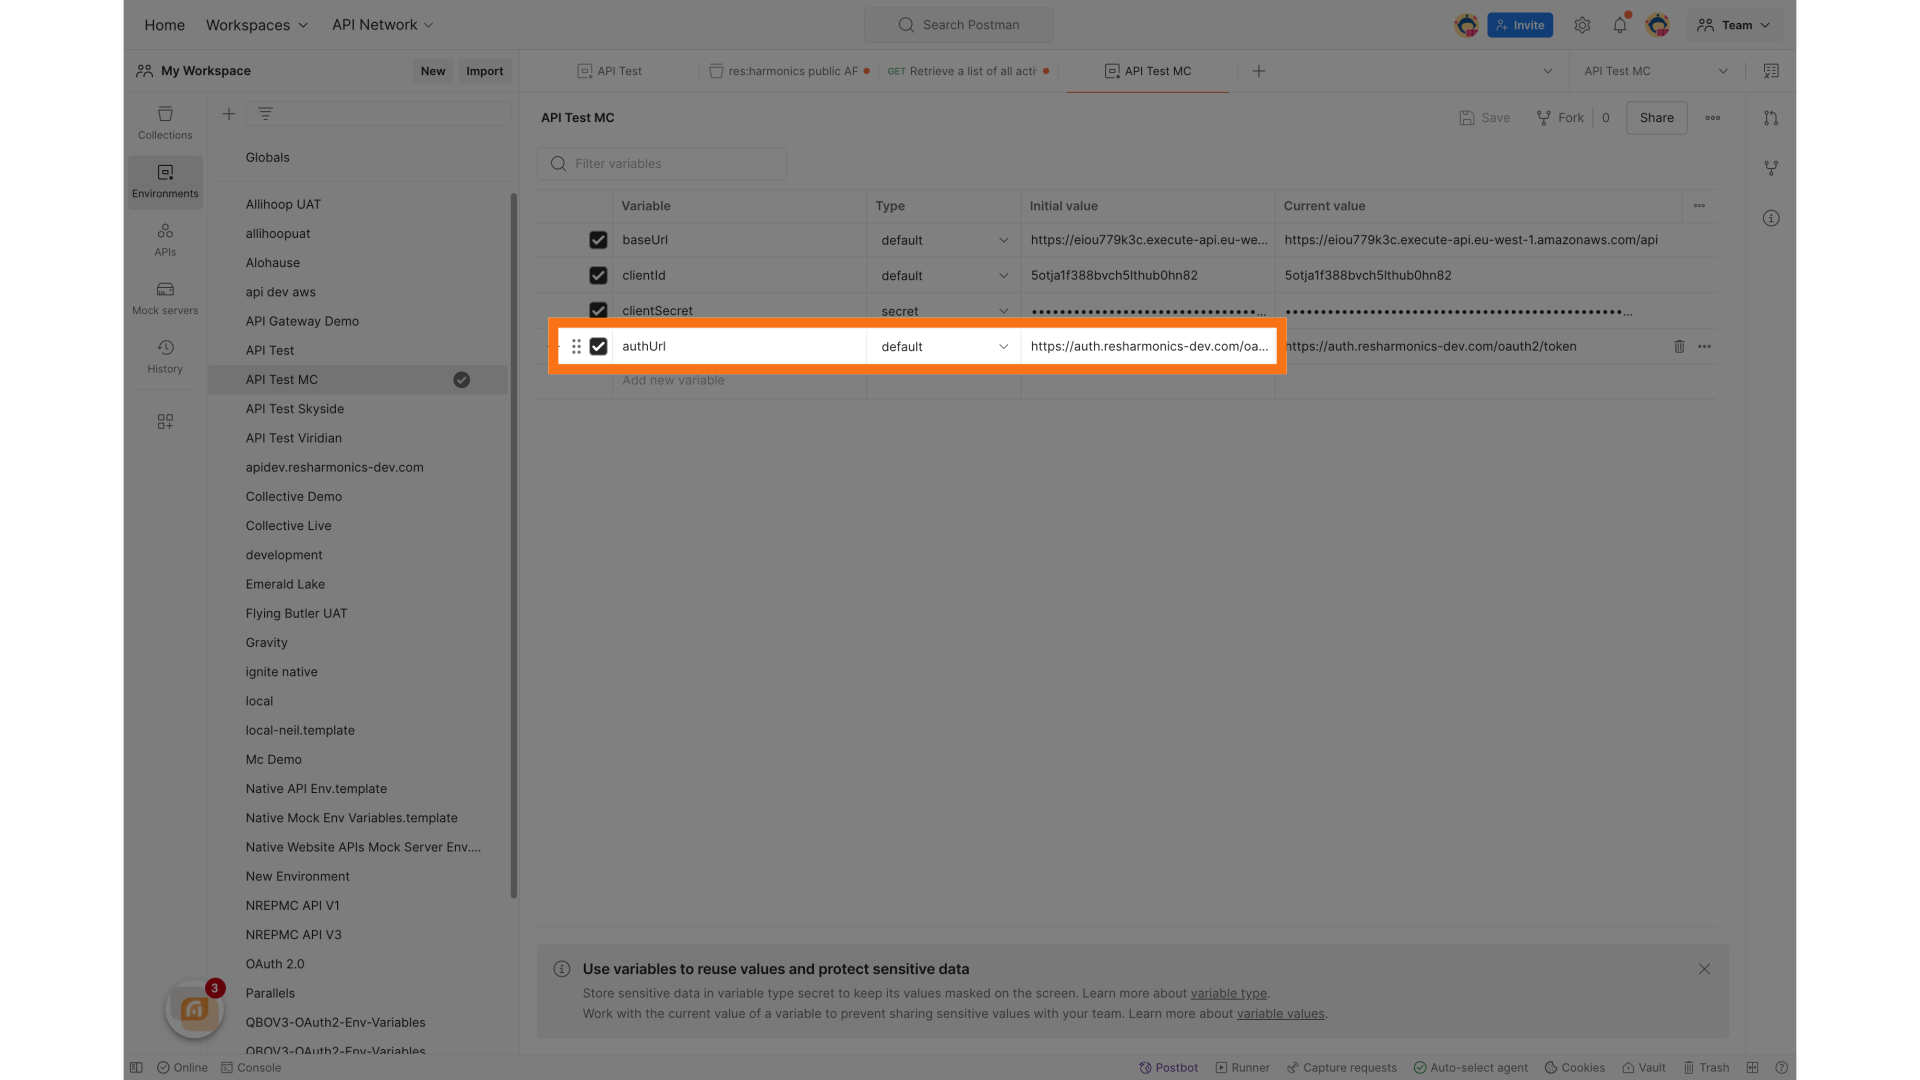Expand the tab list chevron
This screenshot has height=1080, width=1920.
1548,71
